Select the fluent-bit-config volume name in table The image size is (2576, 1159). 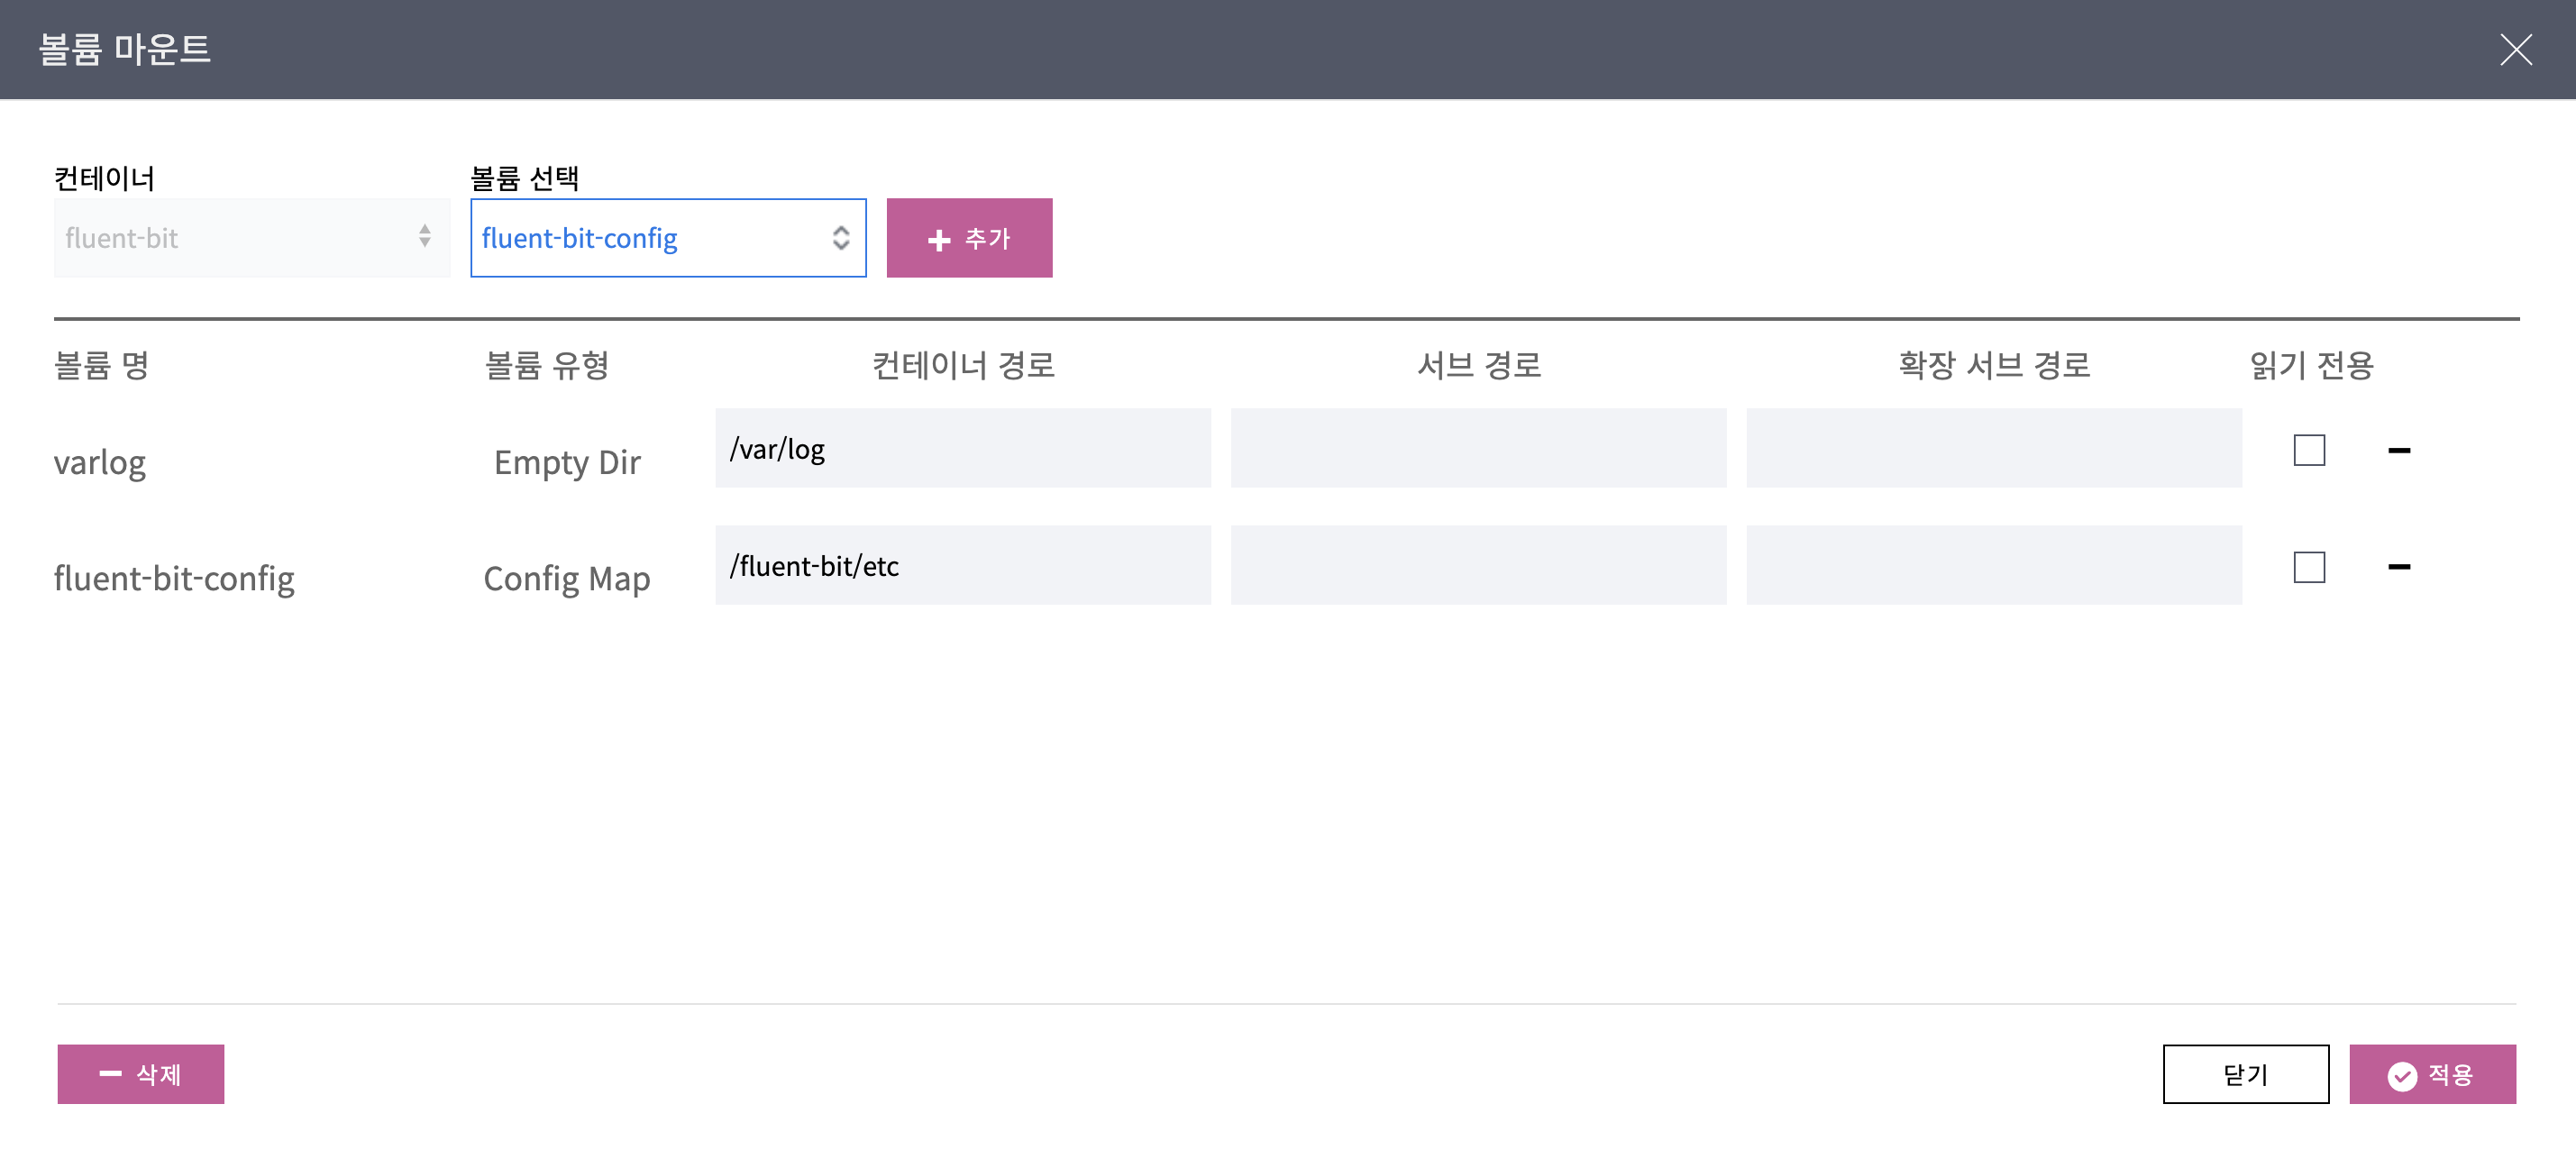click(174, 578)
